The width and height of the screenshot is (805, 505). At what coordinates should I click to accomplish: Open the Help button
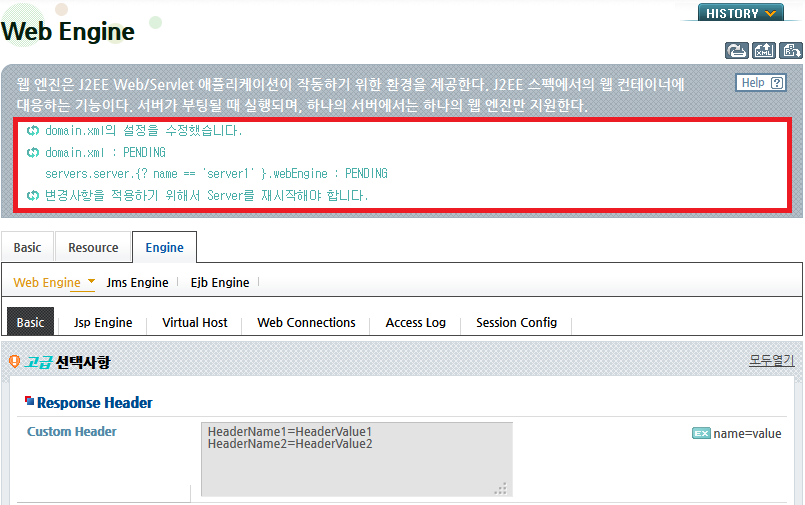pyautogui.click(x=761, y=83)
